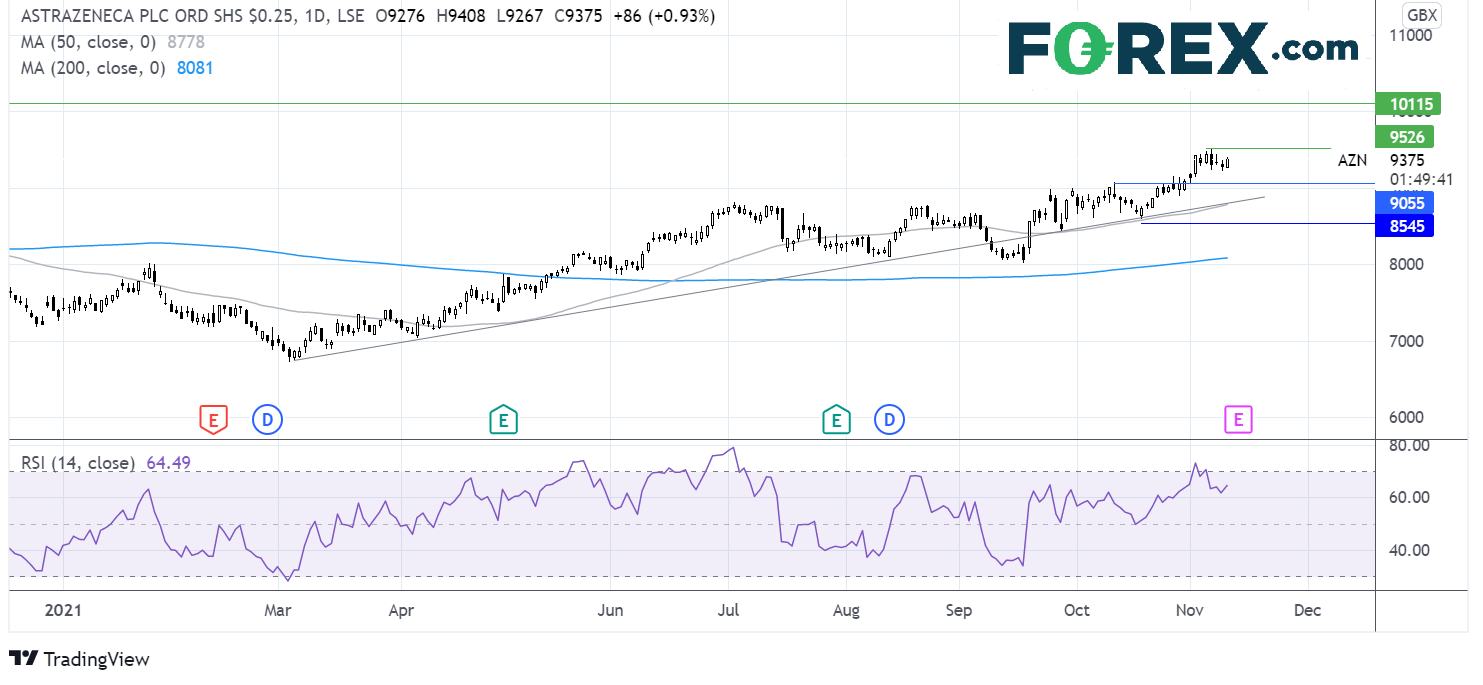Viewport: 1483px width, 685px height.
Task: Click the Aug time axis label
Action: coord(846,610)
